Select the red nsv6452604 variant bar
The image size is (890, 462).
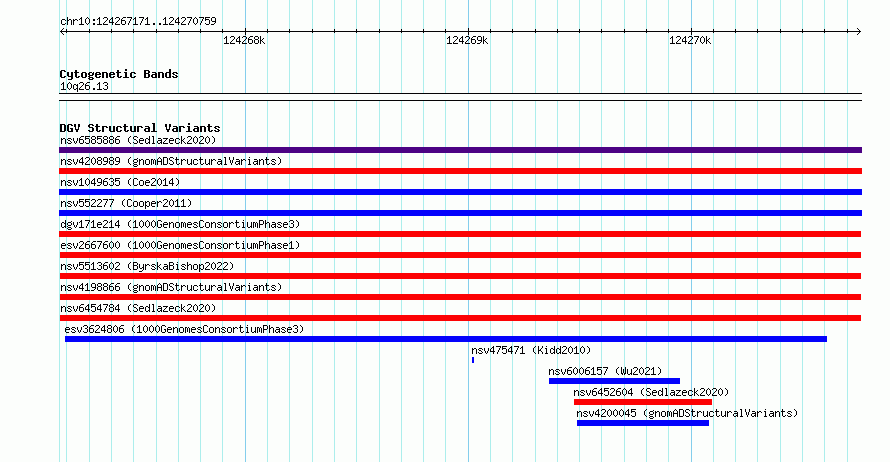click(x=643, y=402)
